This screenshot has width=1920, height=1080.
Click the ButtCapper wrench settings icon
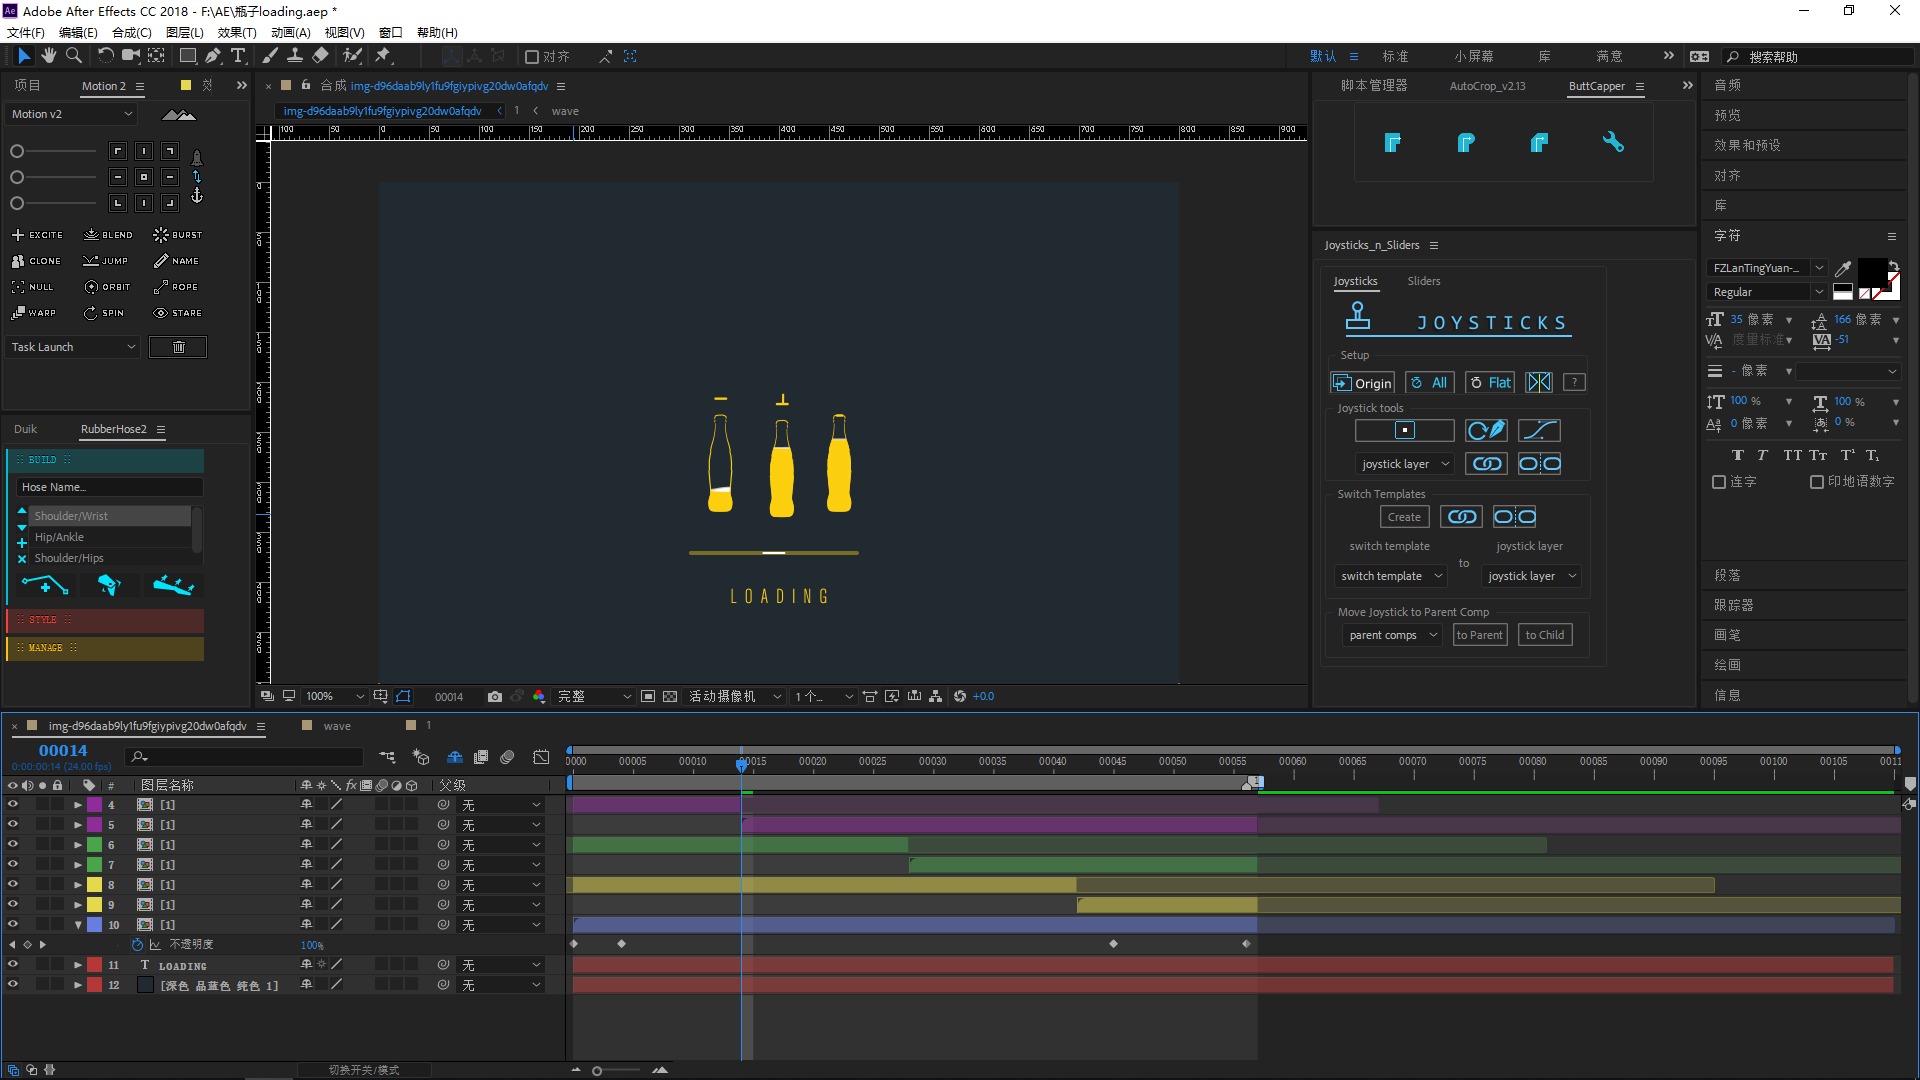click(x=1612, y=142)
